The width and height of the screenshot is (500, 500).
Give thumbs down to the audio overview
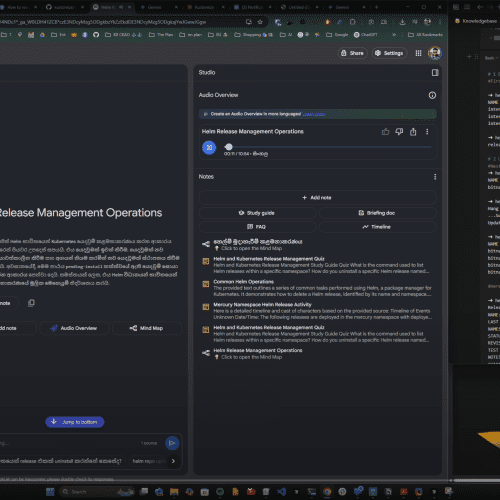pos(399,132)
